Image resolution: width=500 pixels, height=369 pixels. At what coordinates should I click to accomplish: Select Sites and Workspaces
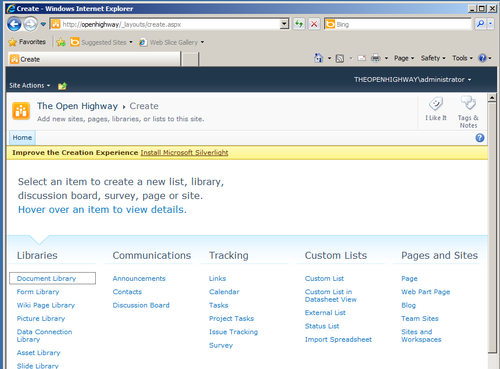click(x=421, y=335)
